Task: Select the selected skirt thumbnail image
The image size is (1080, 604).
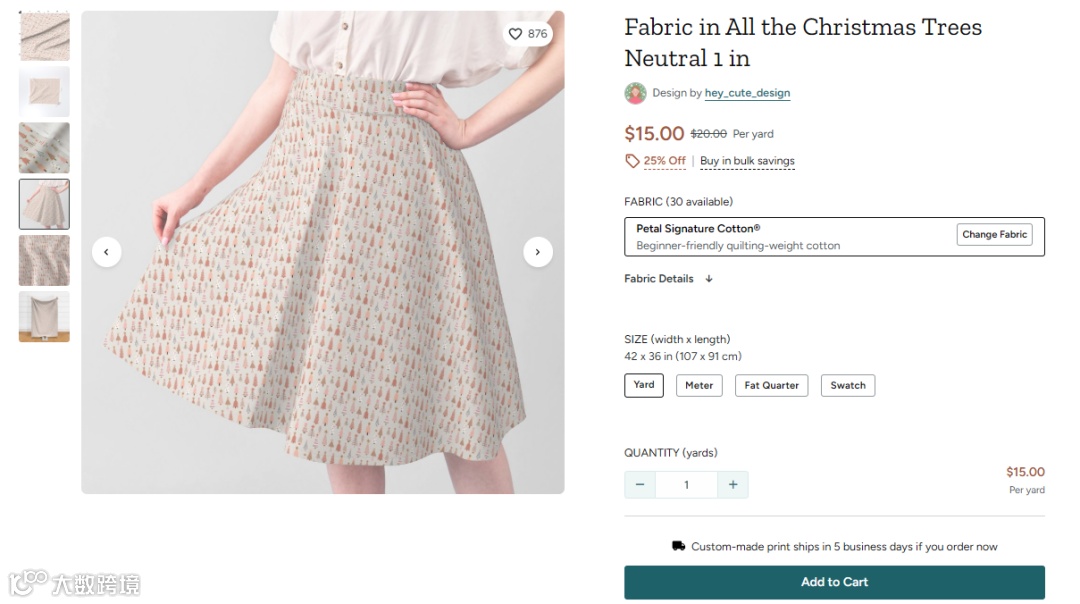Action: tap(44, 204)
